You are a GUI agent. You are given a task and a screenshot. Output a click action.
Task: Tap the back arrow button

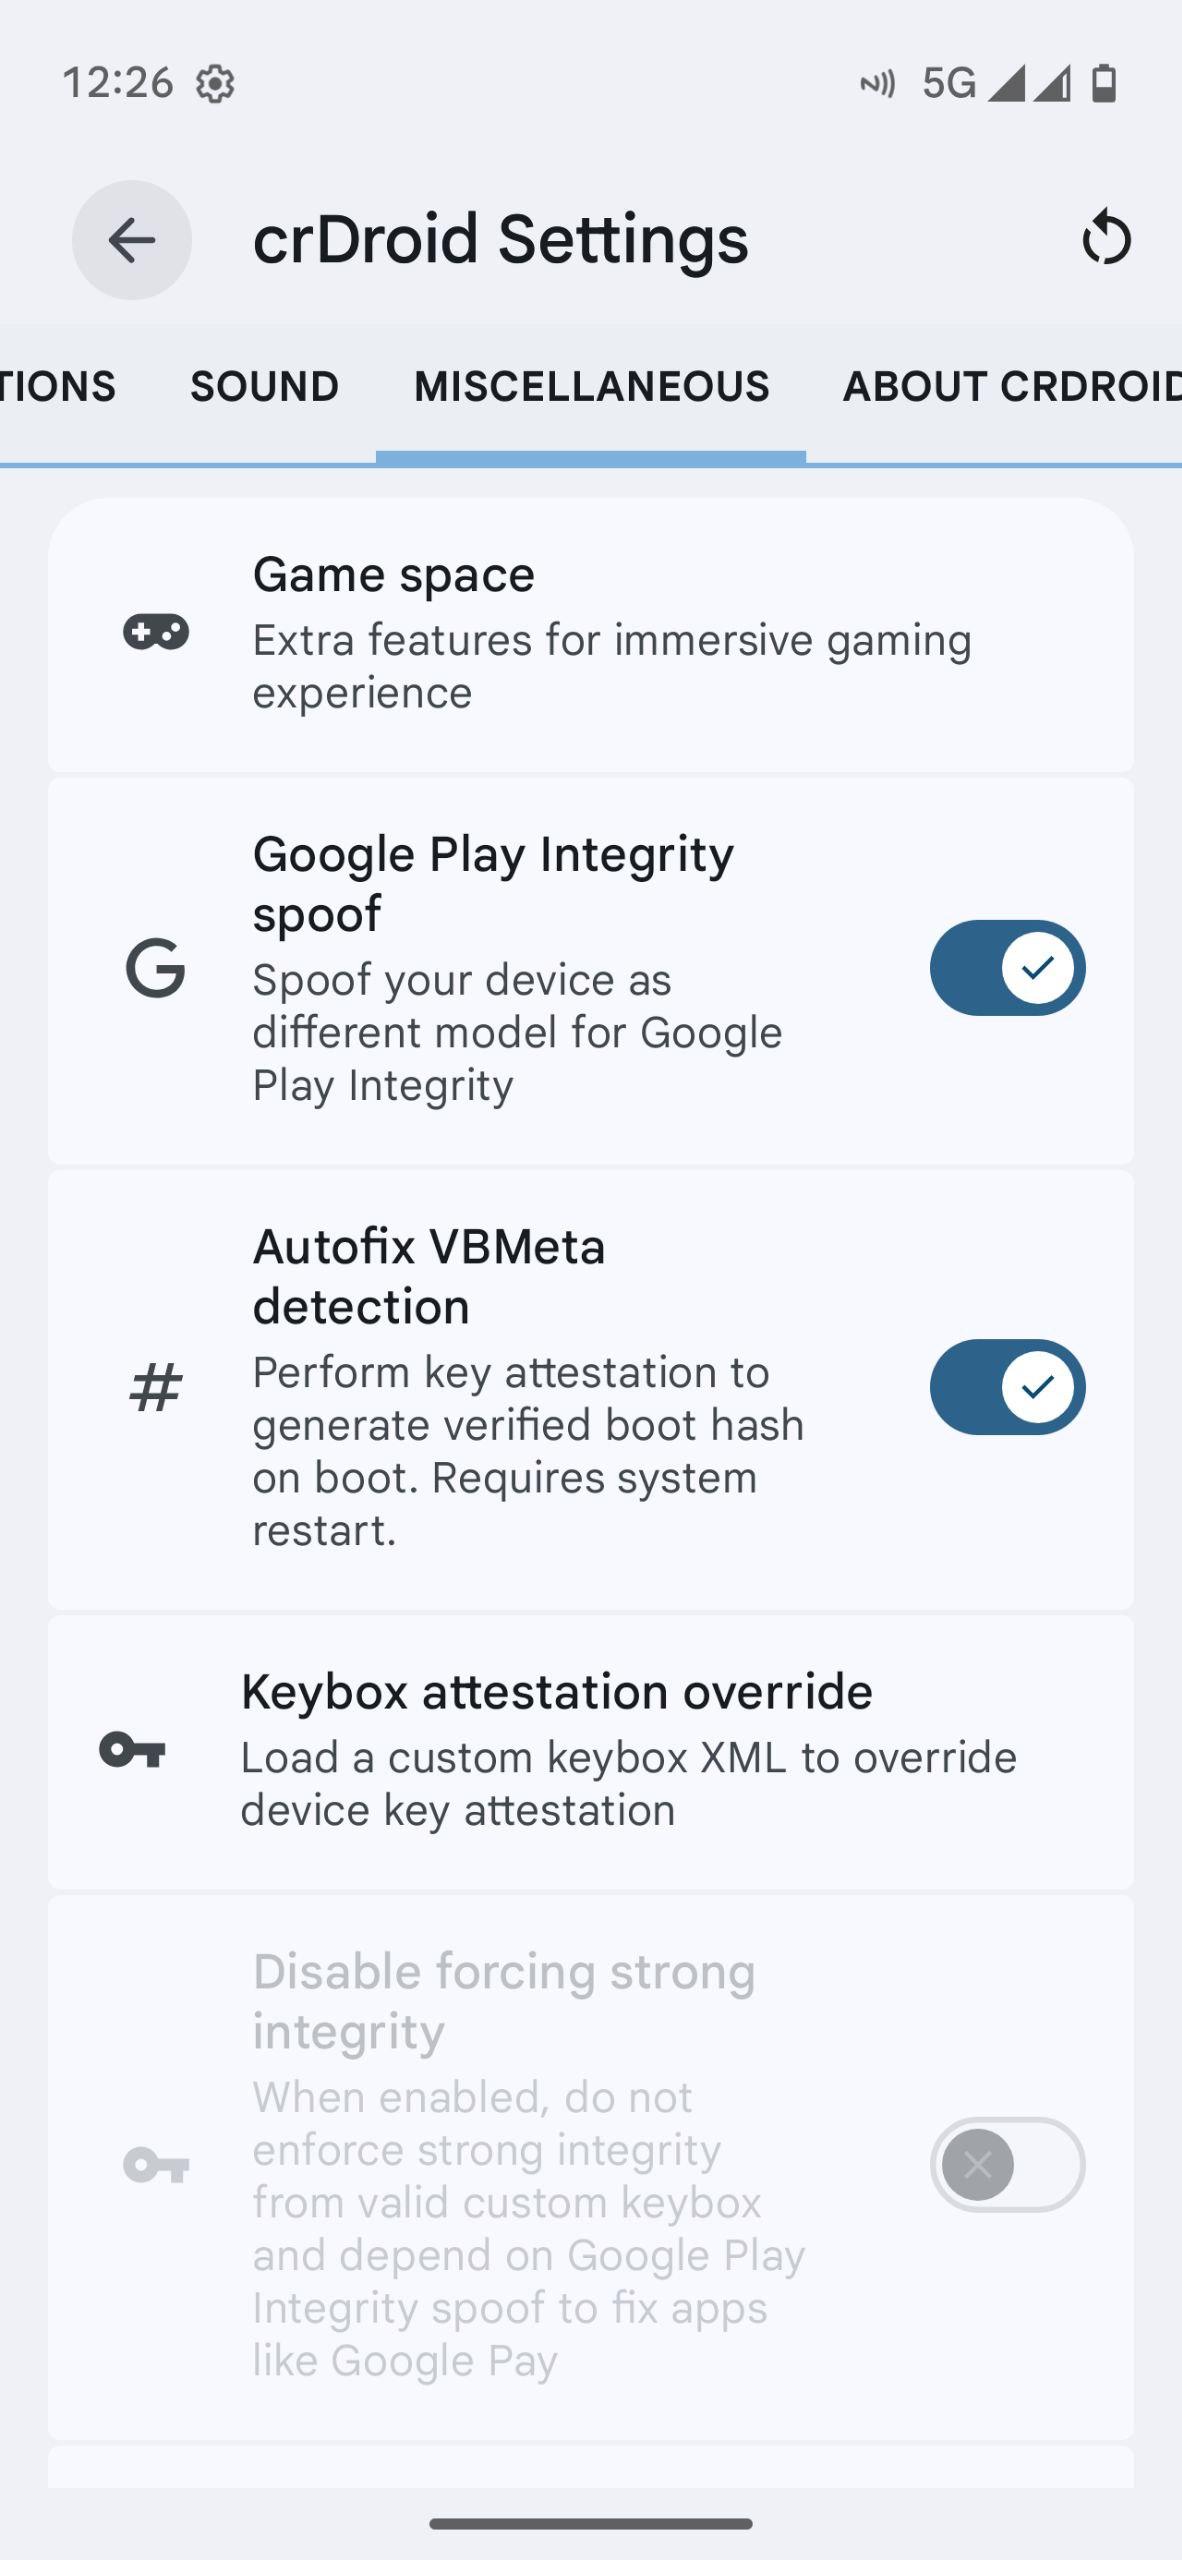click(131, 240)
